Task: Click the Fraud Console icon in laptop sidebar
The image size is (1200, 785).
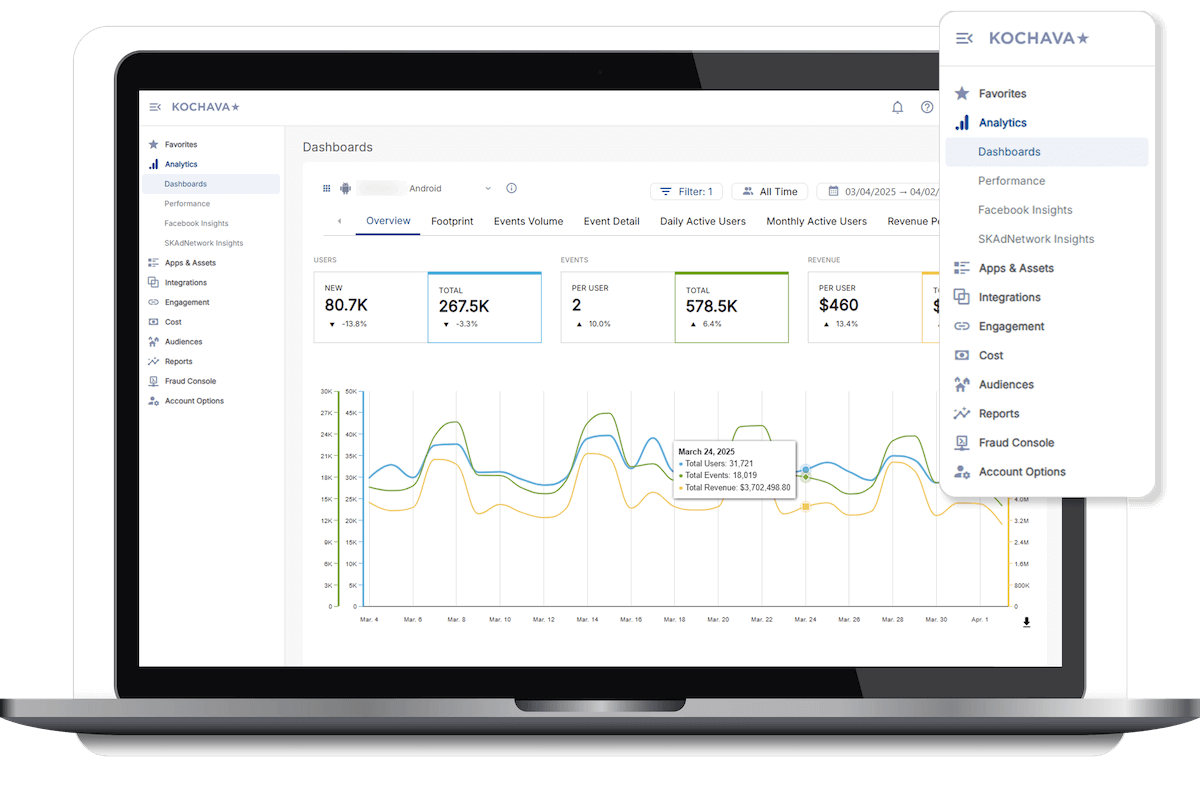Action: tap(153, 381)
